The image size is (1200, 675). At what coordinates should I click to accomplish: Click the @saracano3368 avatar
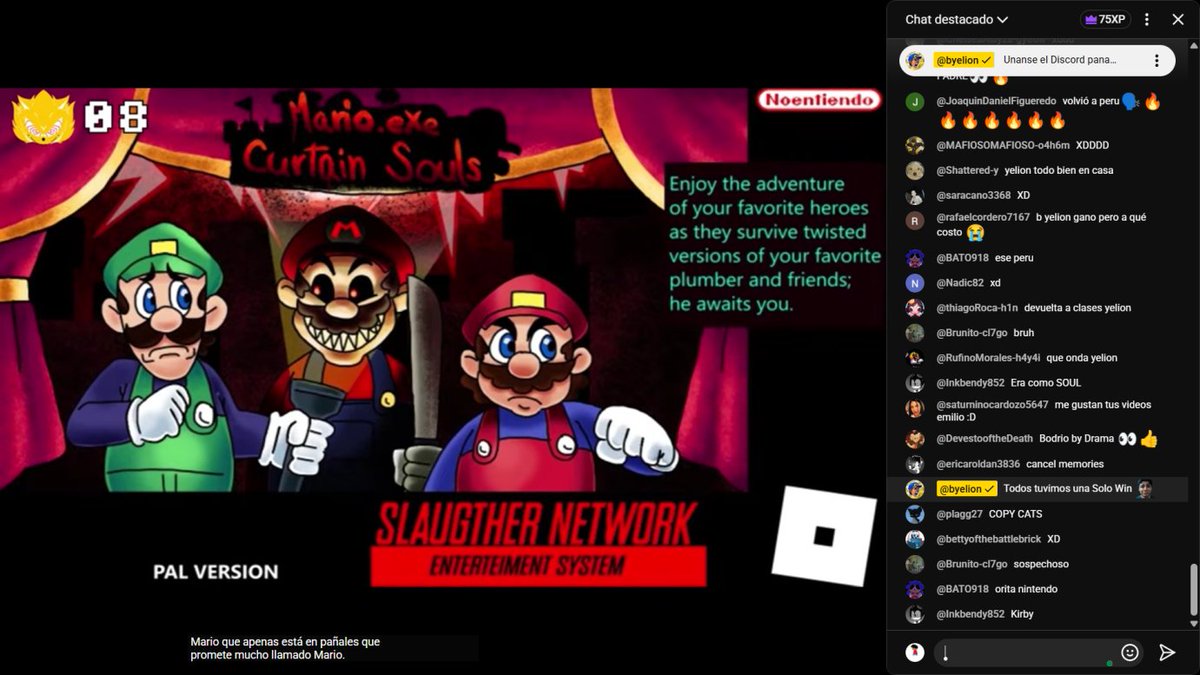[x=915, y=195]
